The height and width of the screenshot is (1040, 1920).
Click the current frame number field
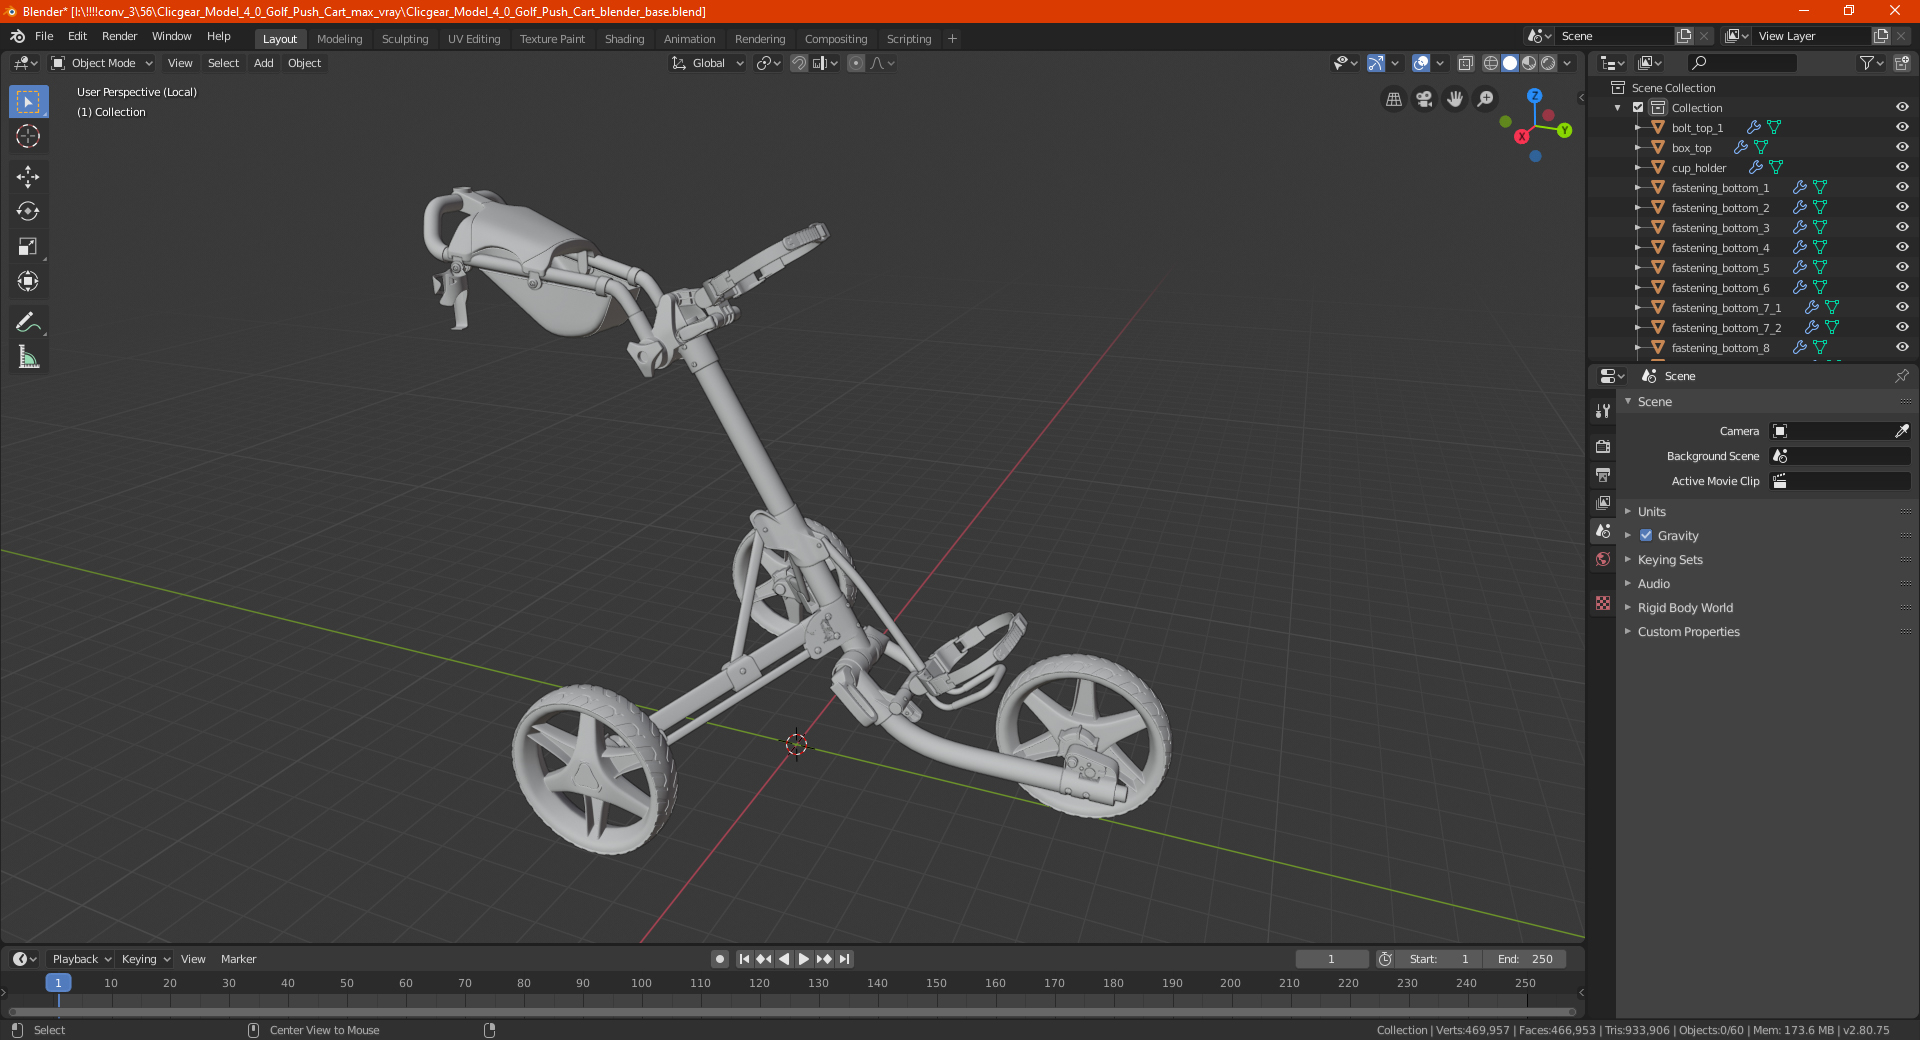tap(1331, 959)
